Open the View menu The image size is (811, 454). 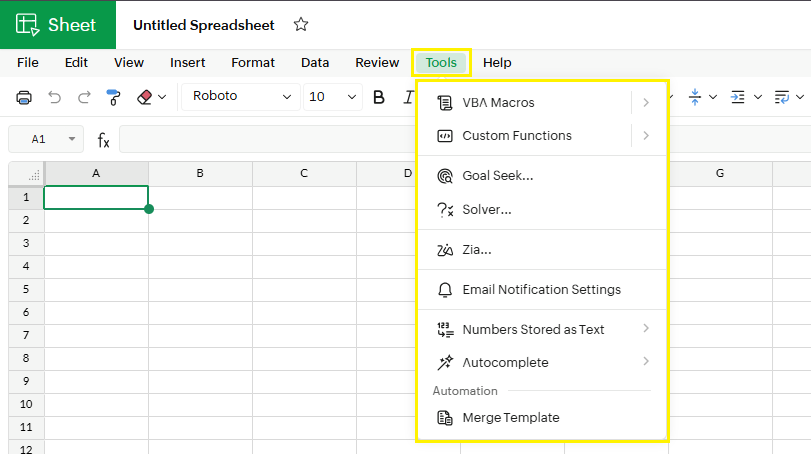point(129,63)
